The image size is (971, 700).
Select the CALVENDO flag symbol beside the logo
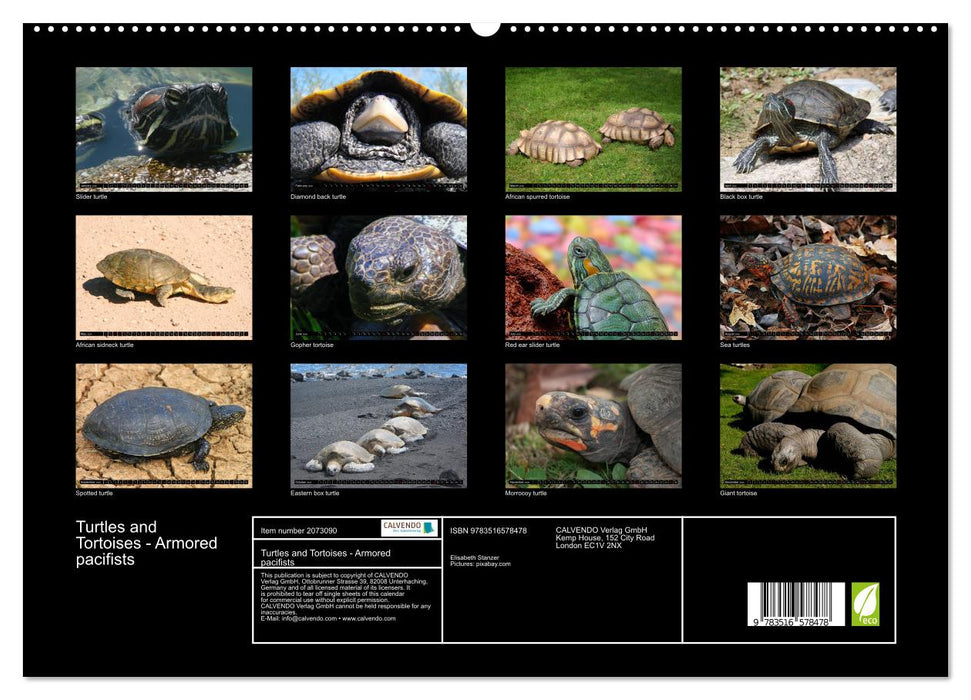coord(429,528)
